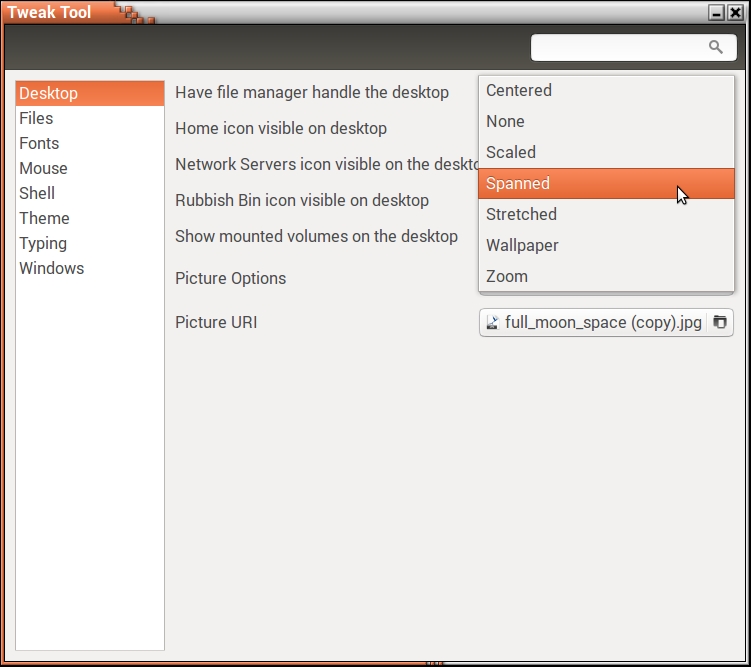Minimize the Tweak Tool window
Image resolution: width=751 pixels, height=667 pixels.
coord(716,12)
